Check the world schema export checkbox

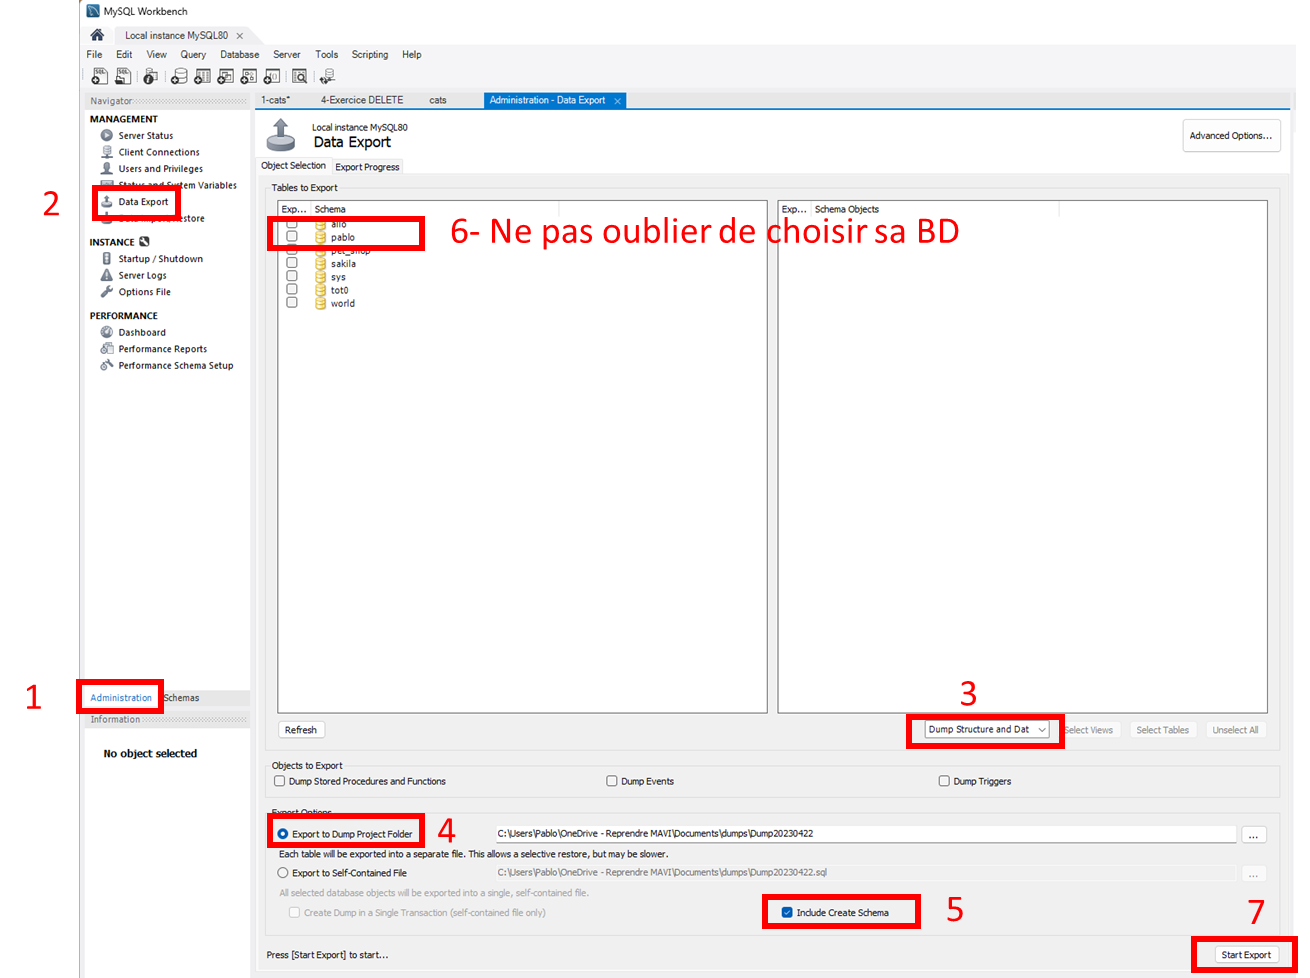click(292, 302)
